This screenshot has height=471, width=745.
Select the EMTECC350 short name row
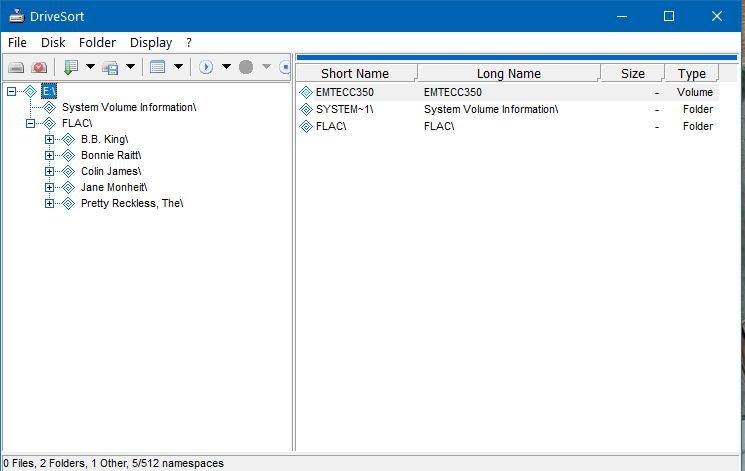point(344,92)
